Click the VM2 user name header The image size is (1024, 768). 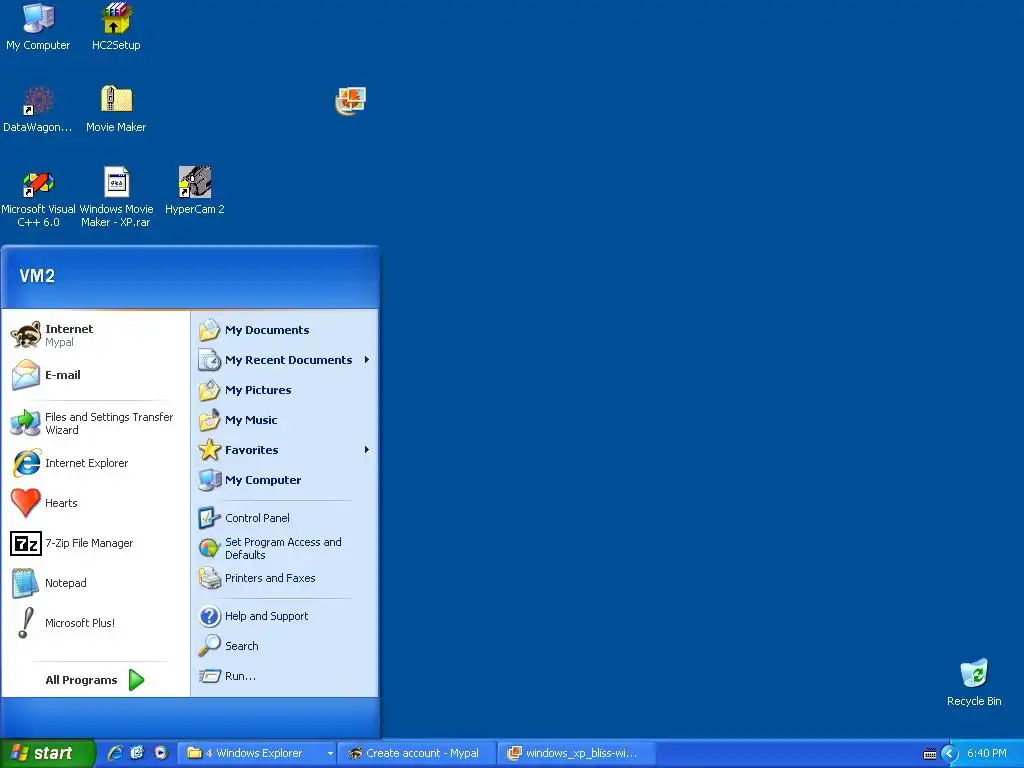37,276
